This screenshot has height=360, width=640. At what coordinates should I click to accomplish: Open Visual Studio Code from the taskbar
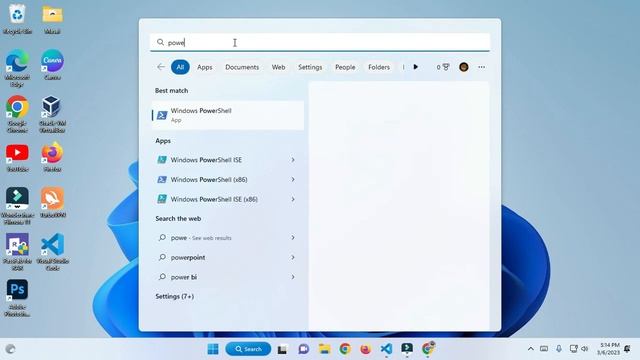[386, 349]
